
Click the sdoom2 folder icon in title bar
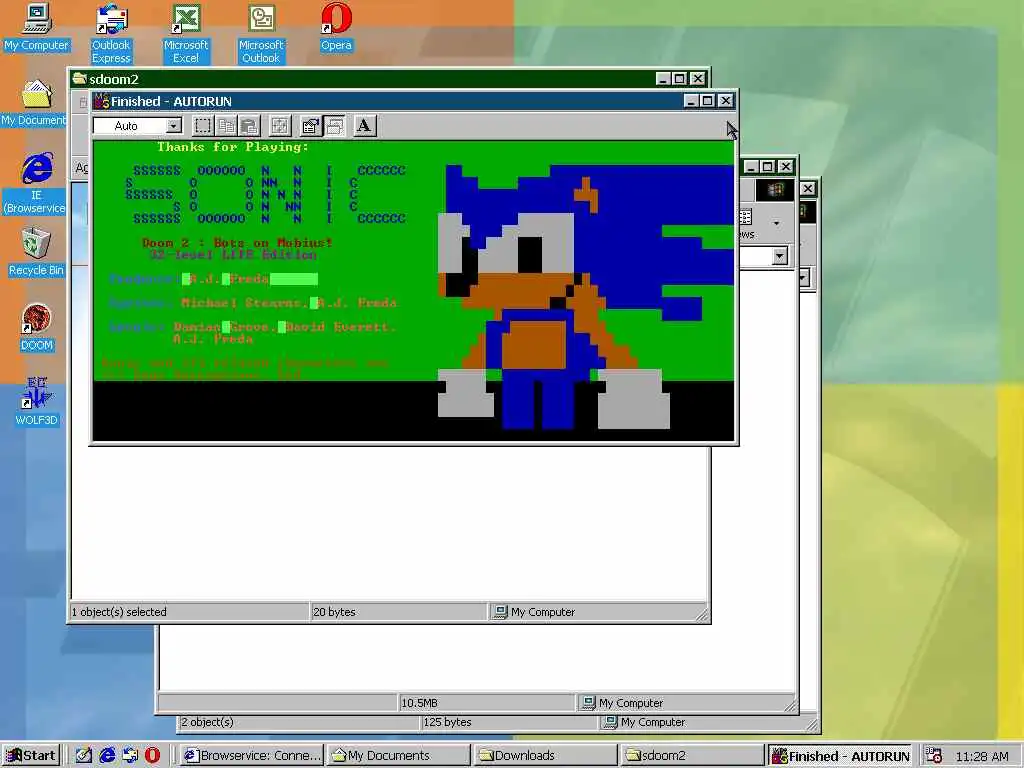tap(80, 79)
